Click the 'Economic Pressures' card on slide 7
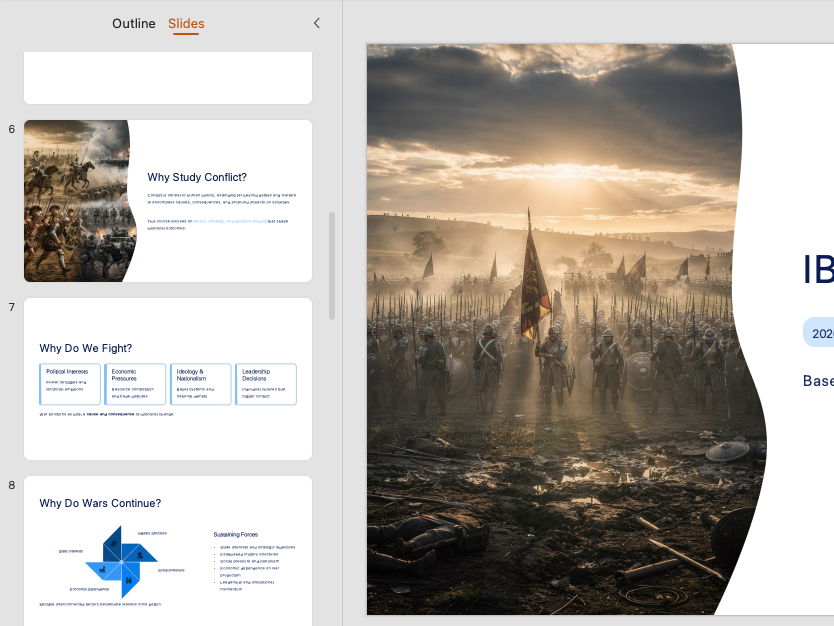 pyautogui.click(x=136, y=384)
